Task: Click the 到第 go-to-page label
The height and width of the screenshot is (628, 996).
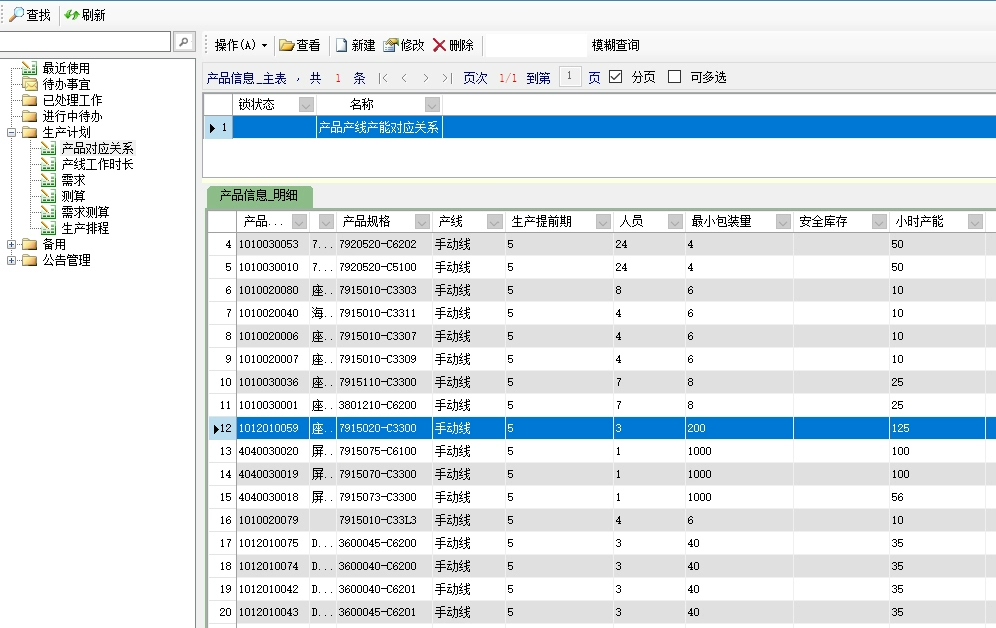Action: [x=538, y=77]
